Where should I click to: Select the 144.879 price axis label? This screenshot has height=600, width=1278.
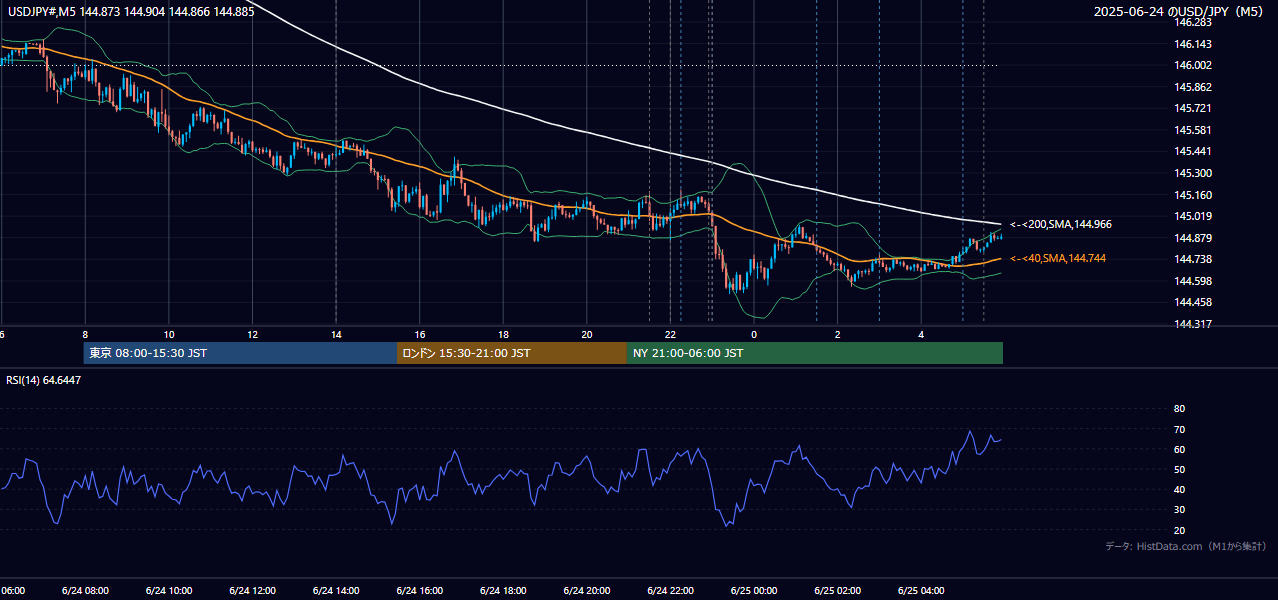coord(1194,238)
